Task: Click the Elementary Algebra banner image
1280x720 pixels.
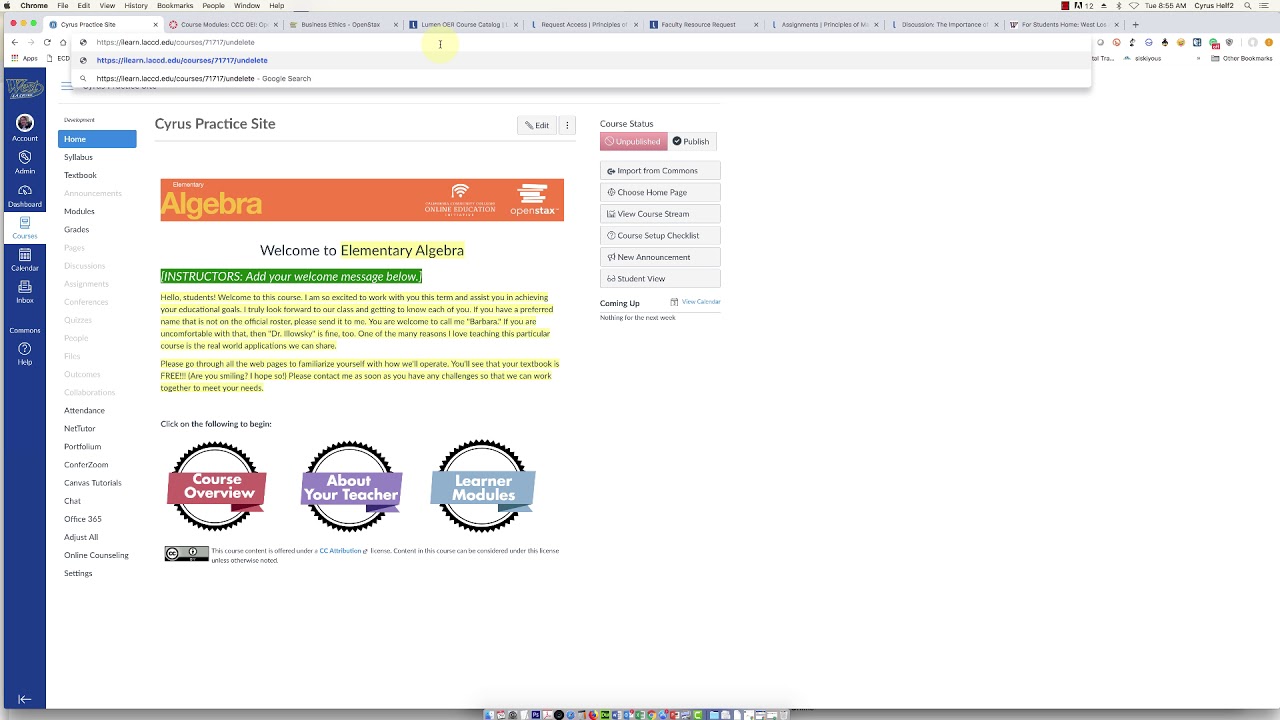Action: 362,200
